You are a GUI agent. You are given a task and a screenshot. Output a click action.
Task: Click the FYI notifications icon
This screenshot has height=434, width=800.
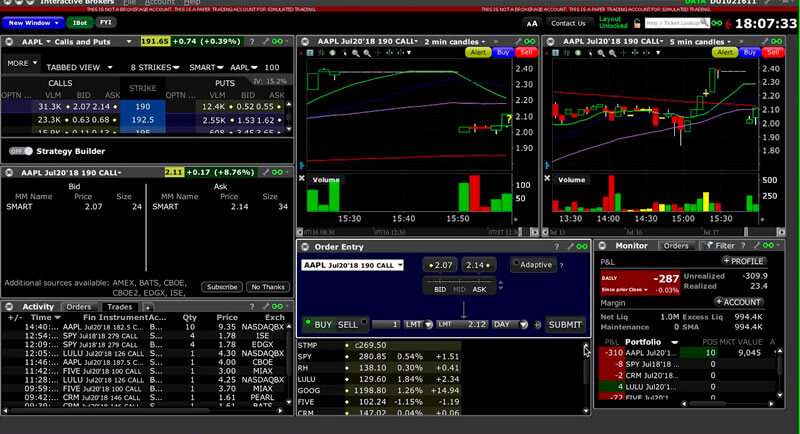point(105,22)
